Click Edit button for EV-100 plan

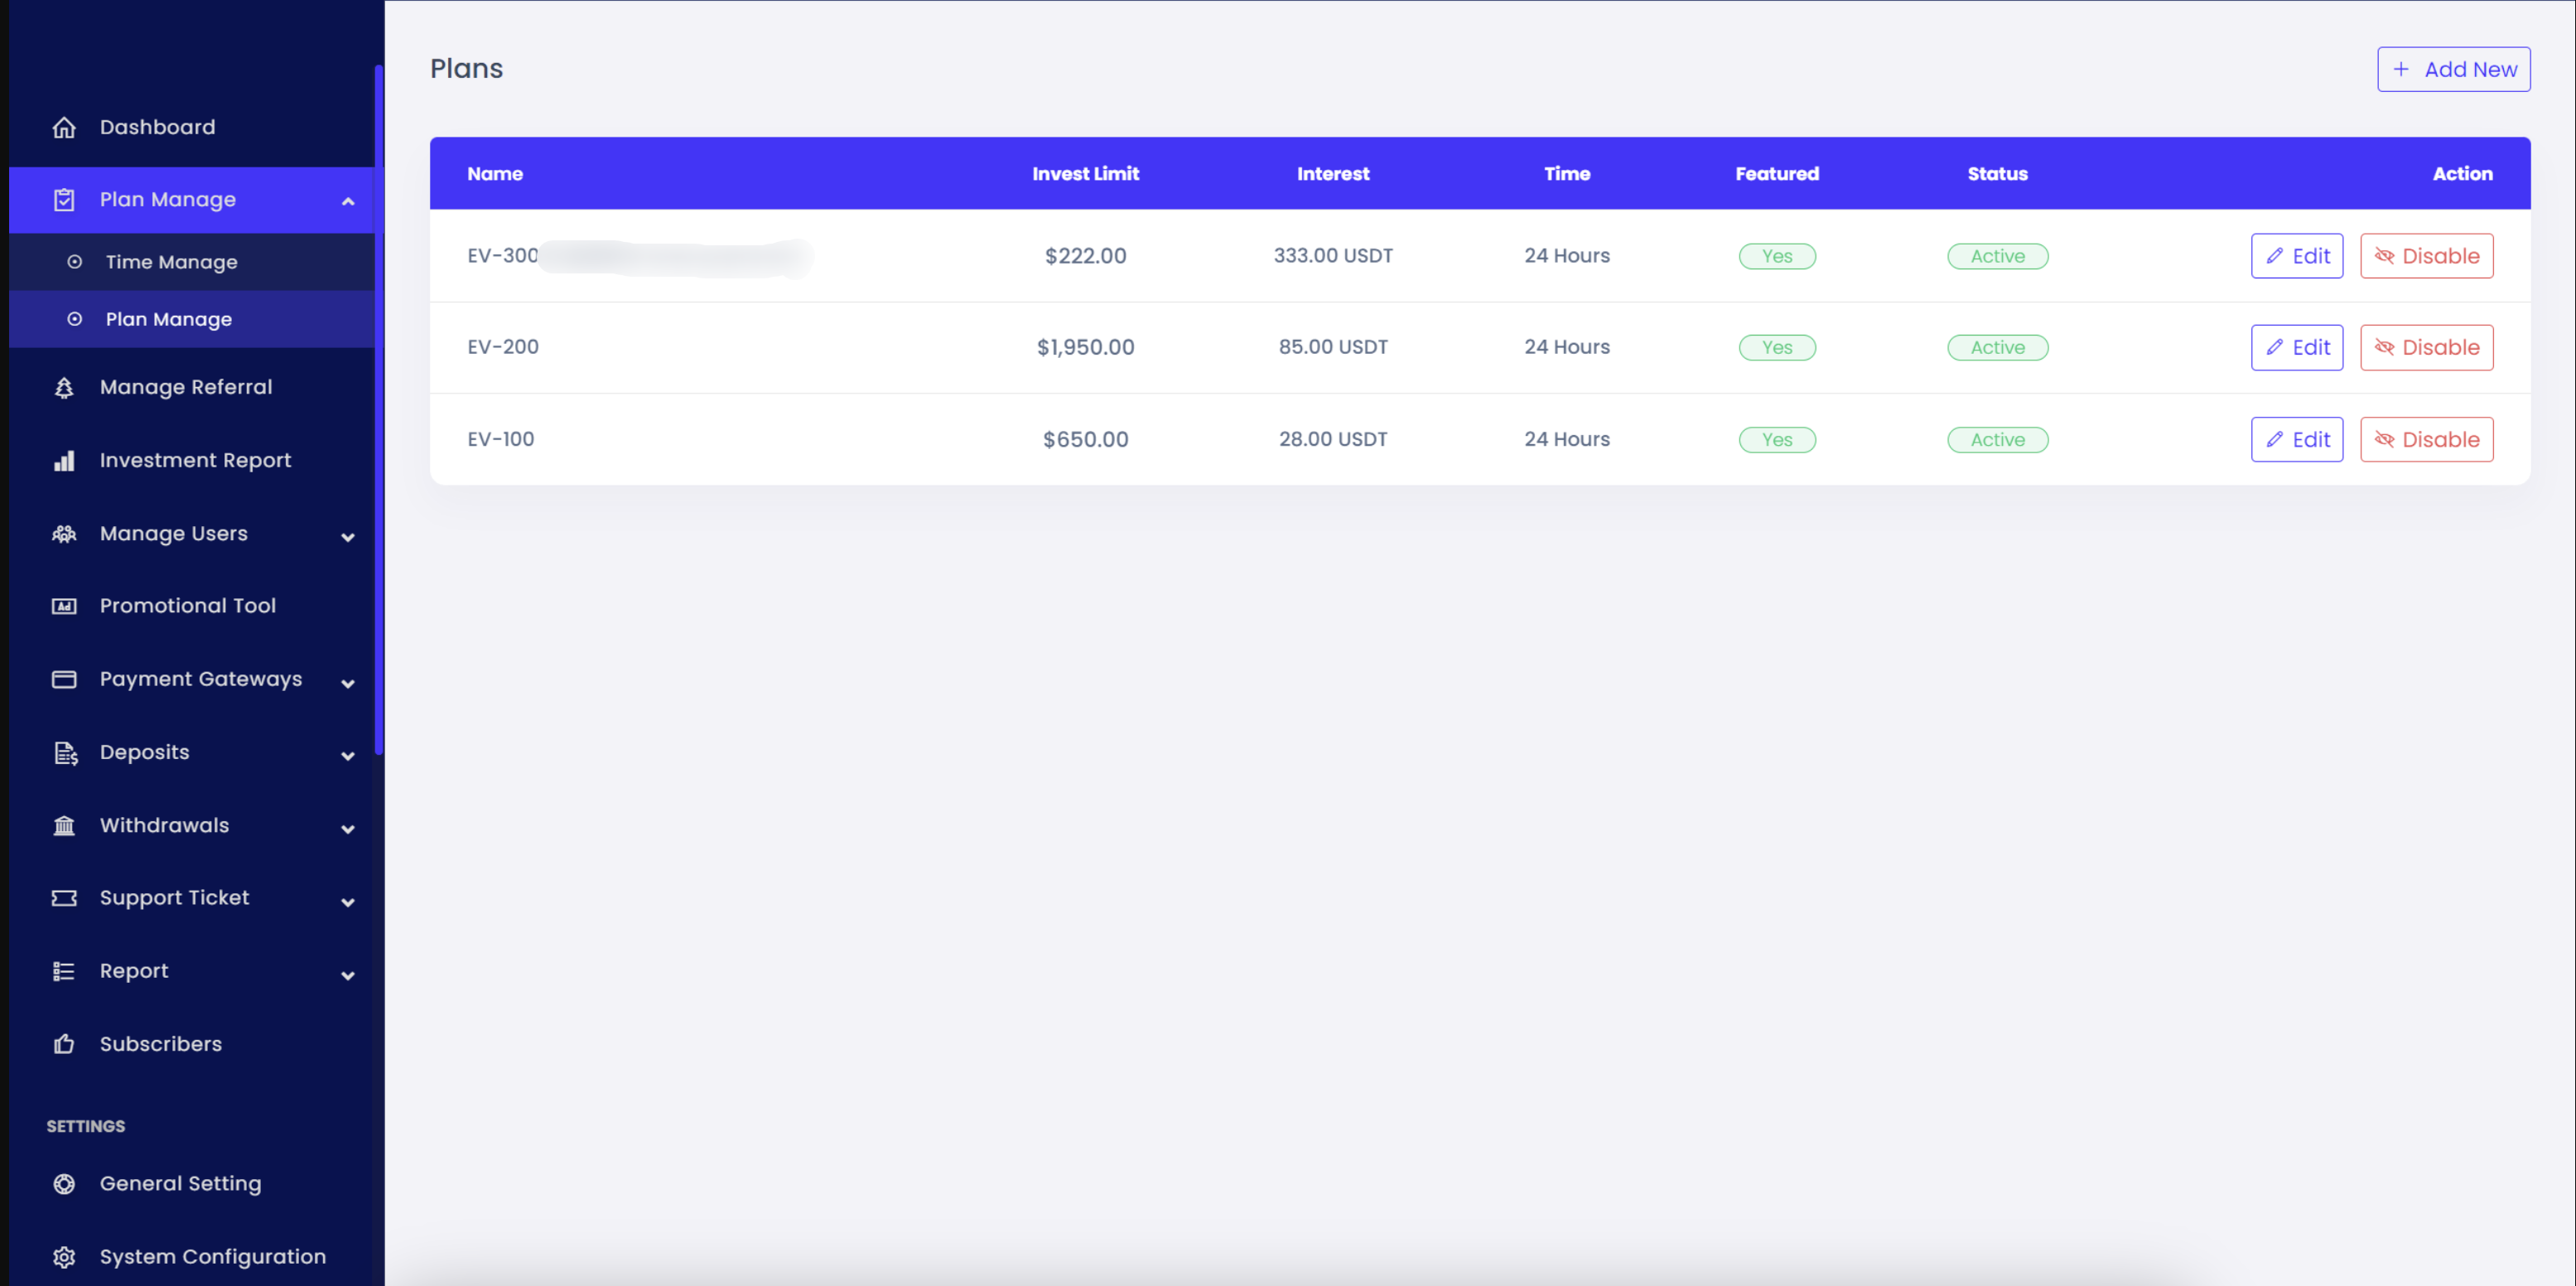[x=2295, y=439]
